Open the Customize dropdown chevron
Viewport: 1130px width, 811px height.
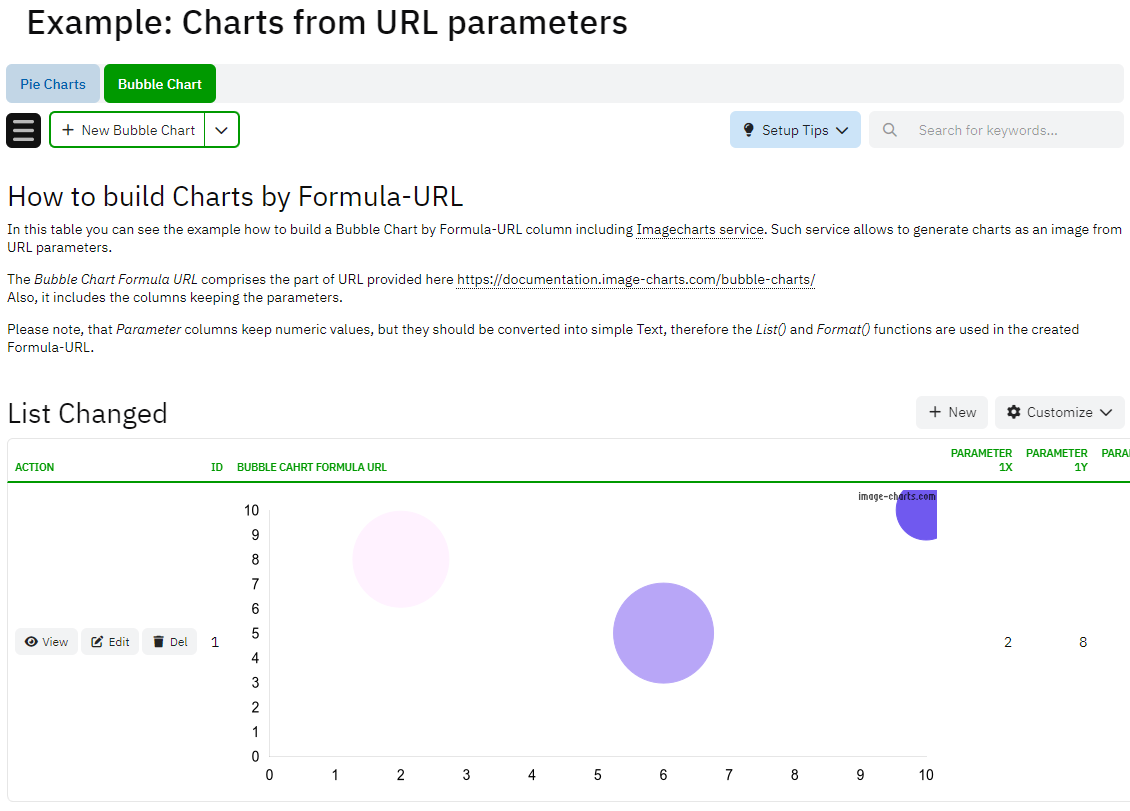(x=1106, y=412)
